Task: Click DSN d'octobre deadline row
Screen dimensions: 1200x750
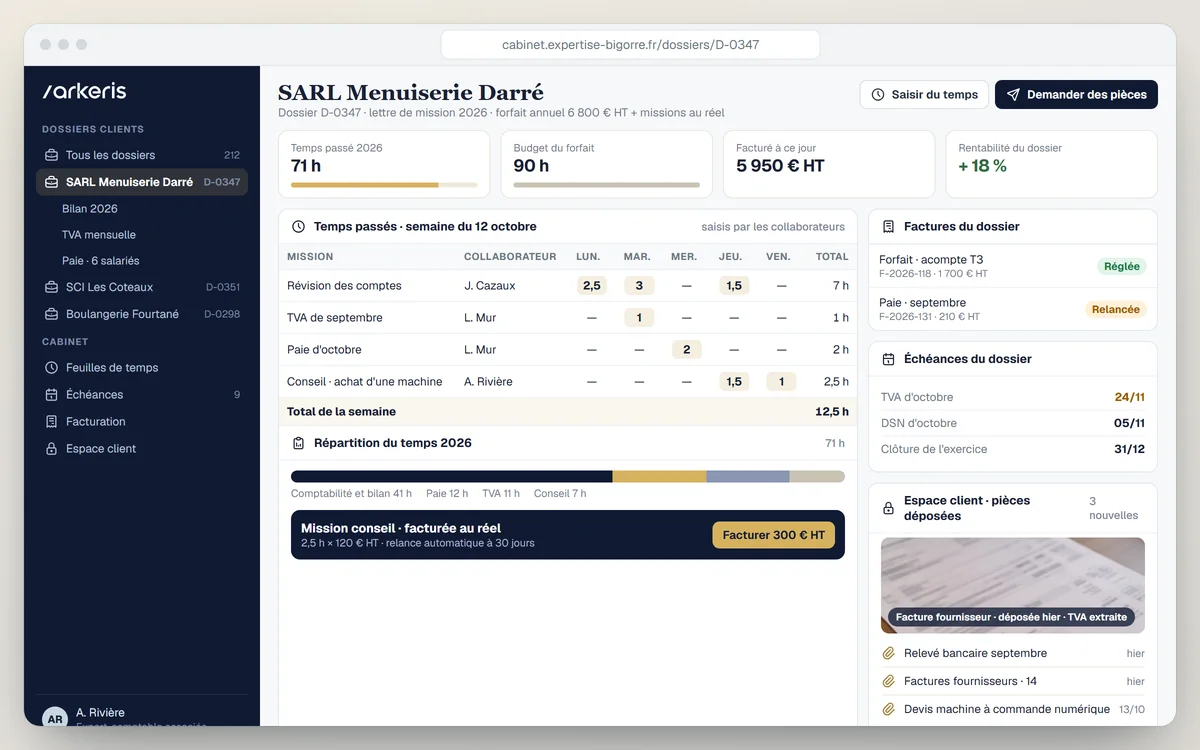Action: (1013, 423)
